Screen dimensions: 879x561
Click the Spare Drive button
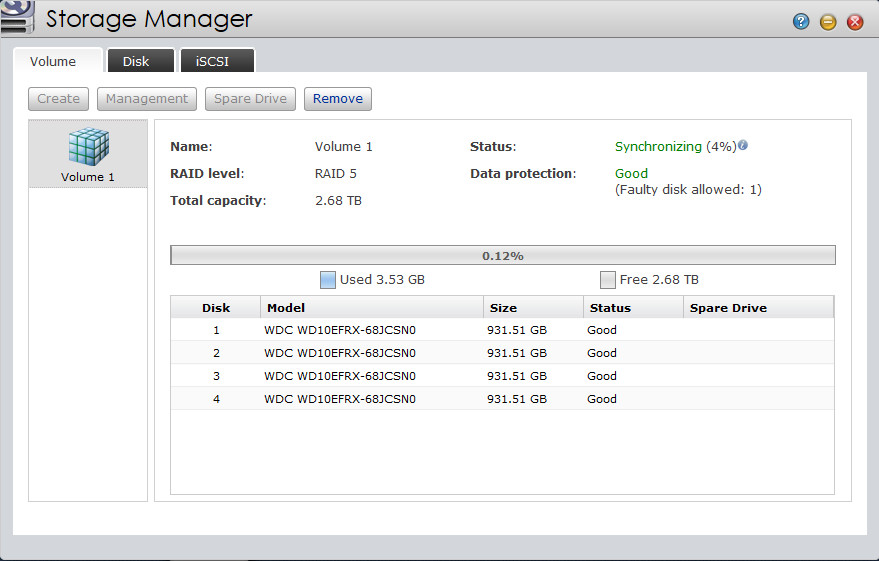click(250, 99)
